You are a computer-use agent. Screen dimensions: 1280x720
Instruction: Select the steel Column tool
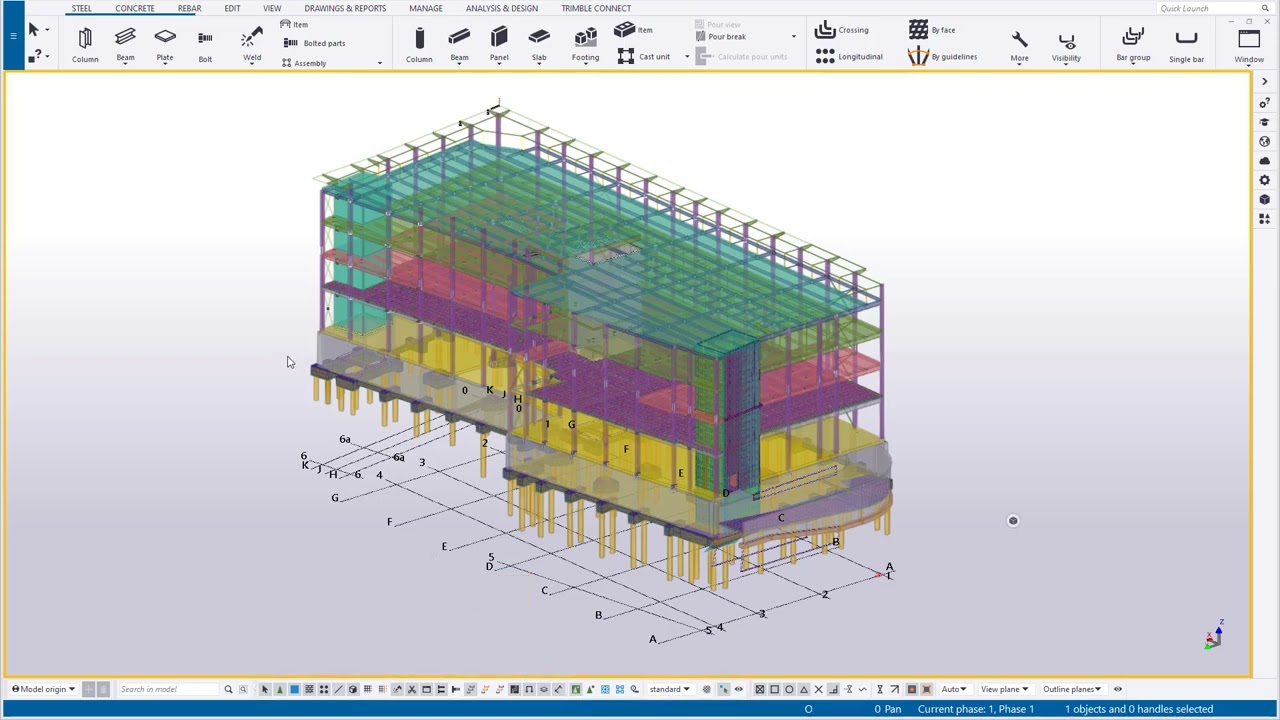pyautogui.click(x=85, y=45)
